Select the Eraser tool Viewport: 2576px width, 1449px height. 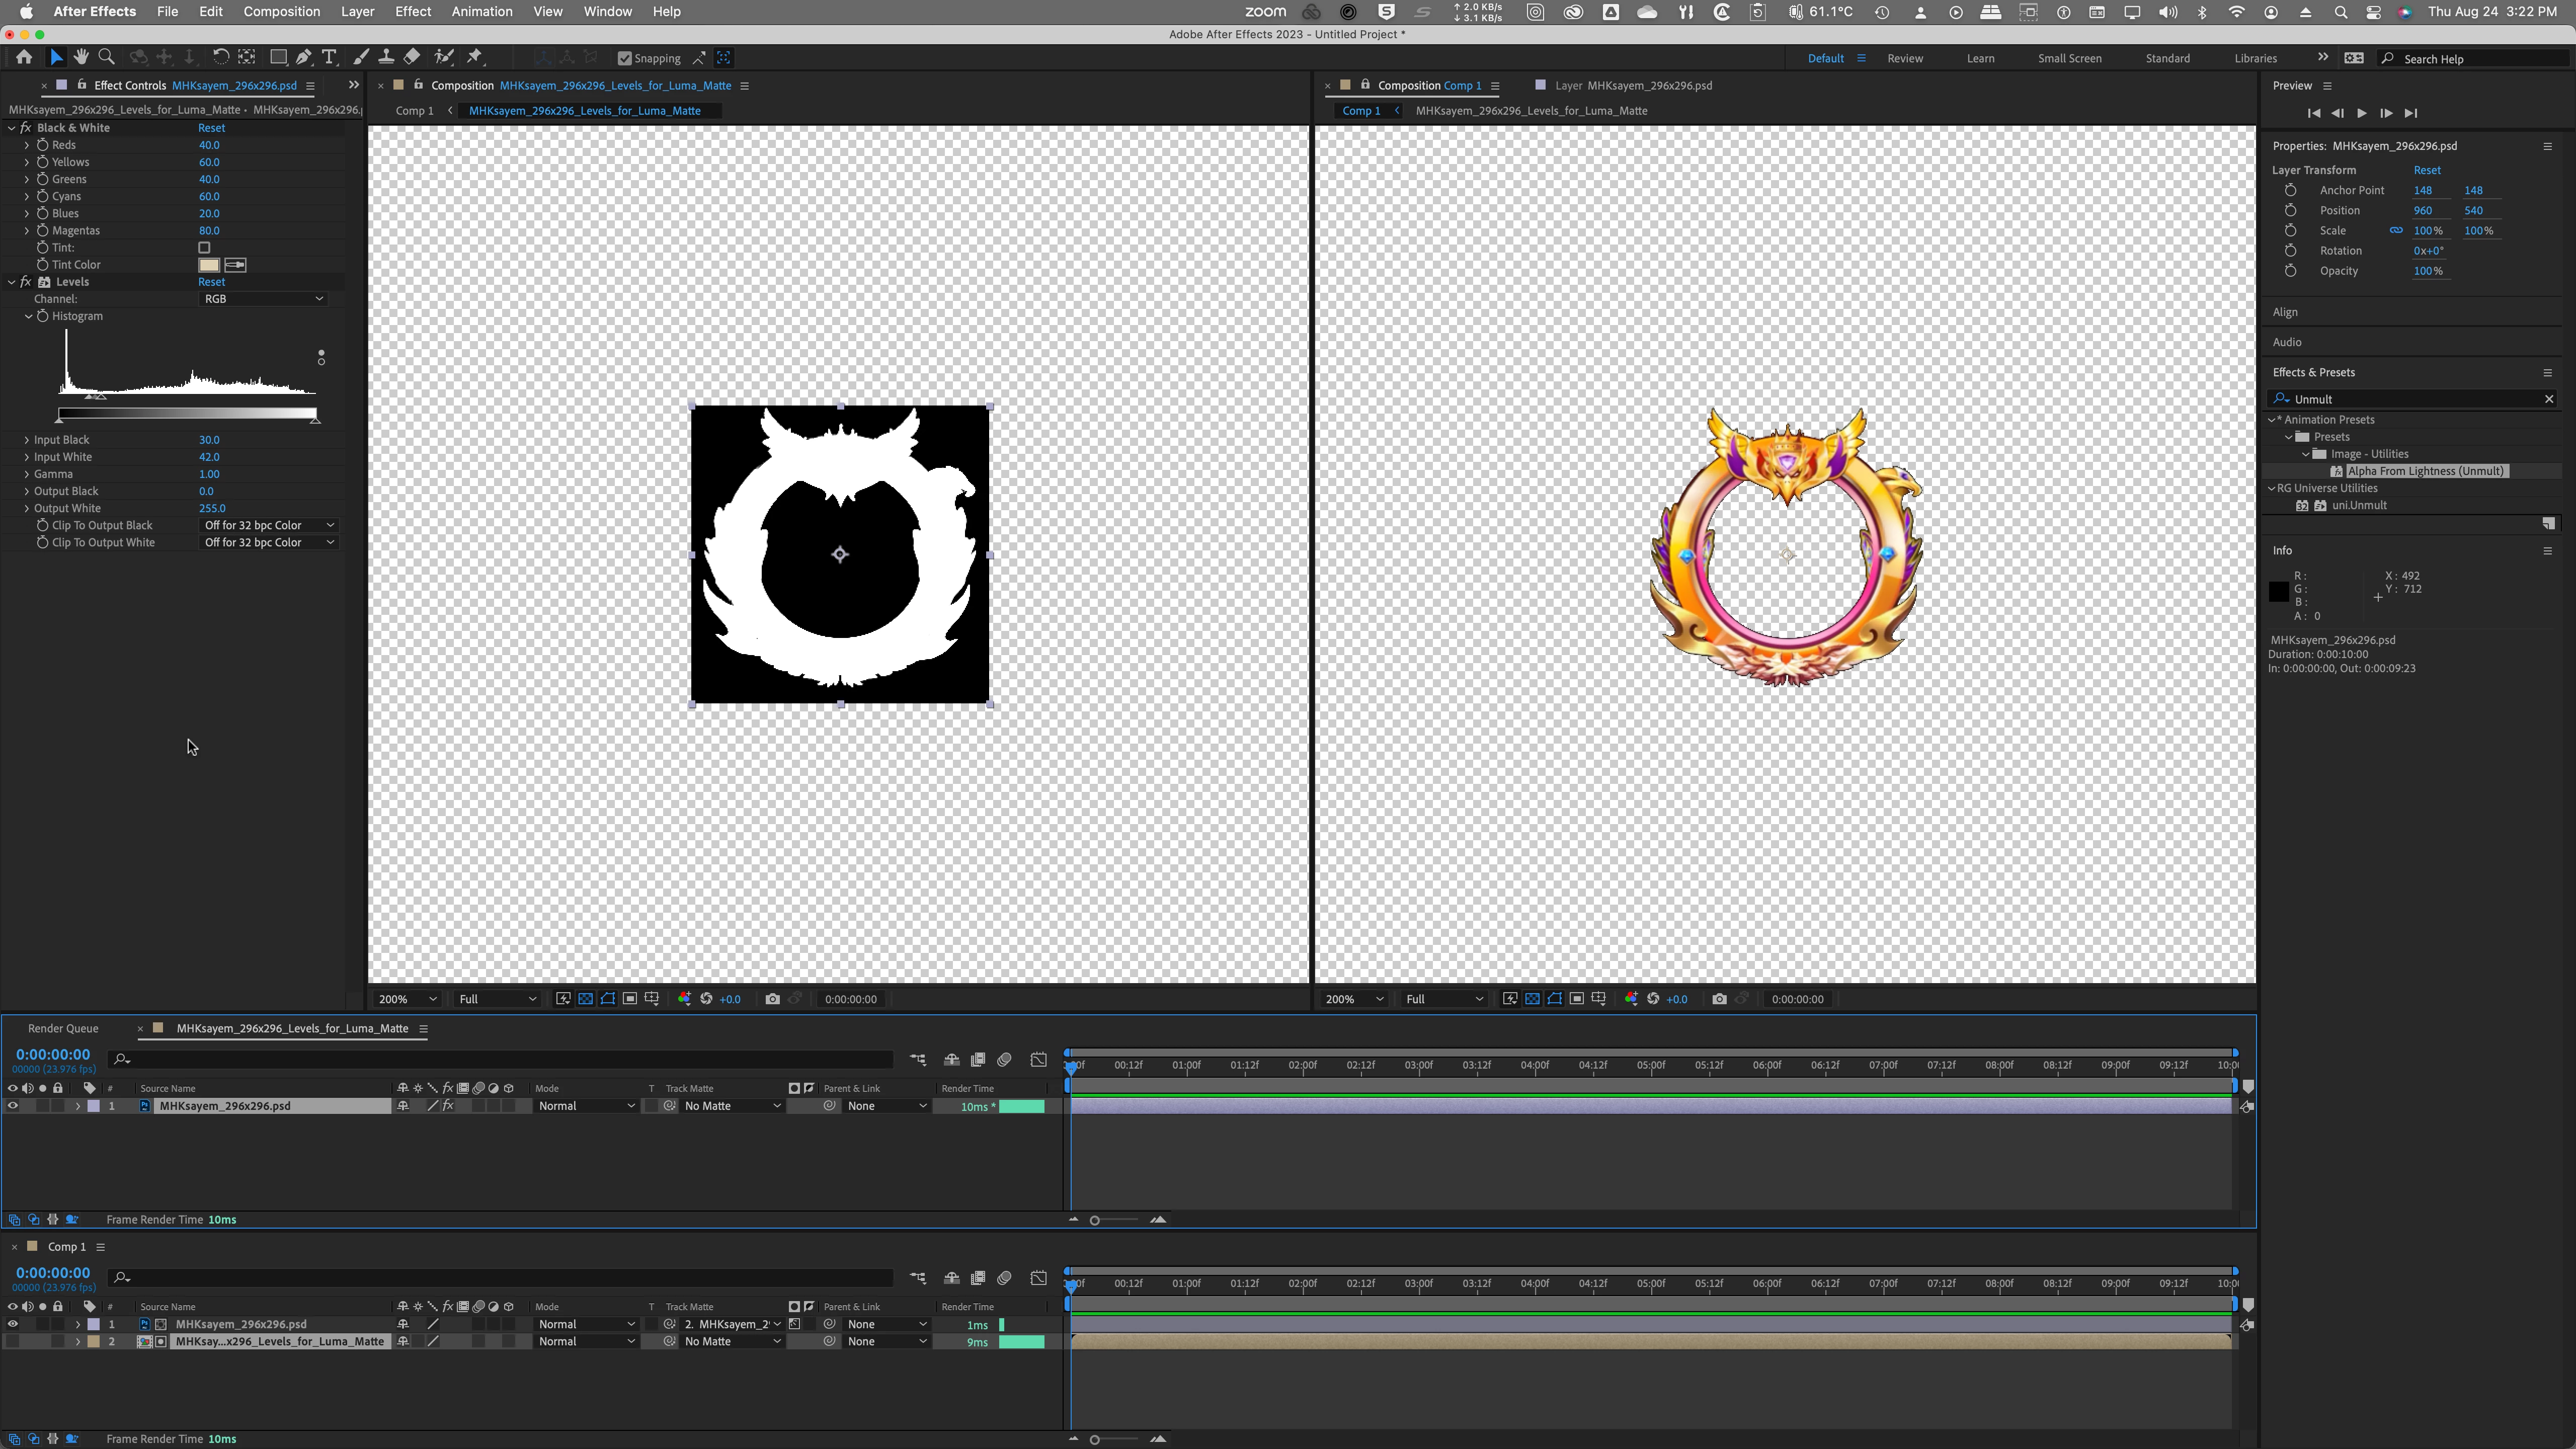point(412,57)
